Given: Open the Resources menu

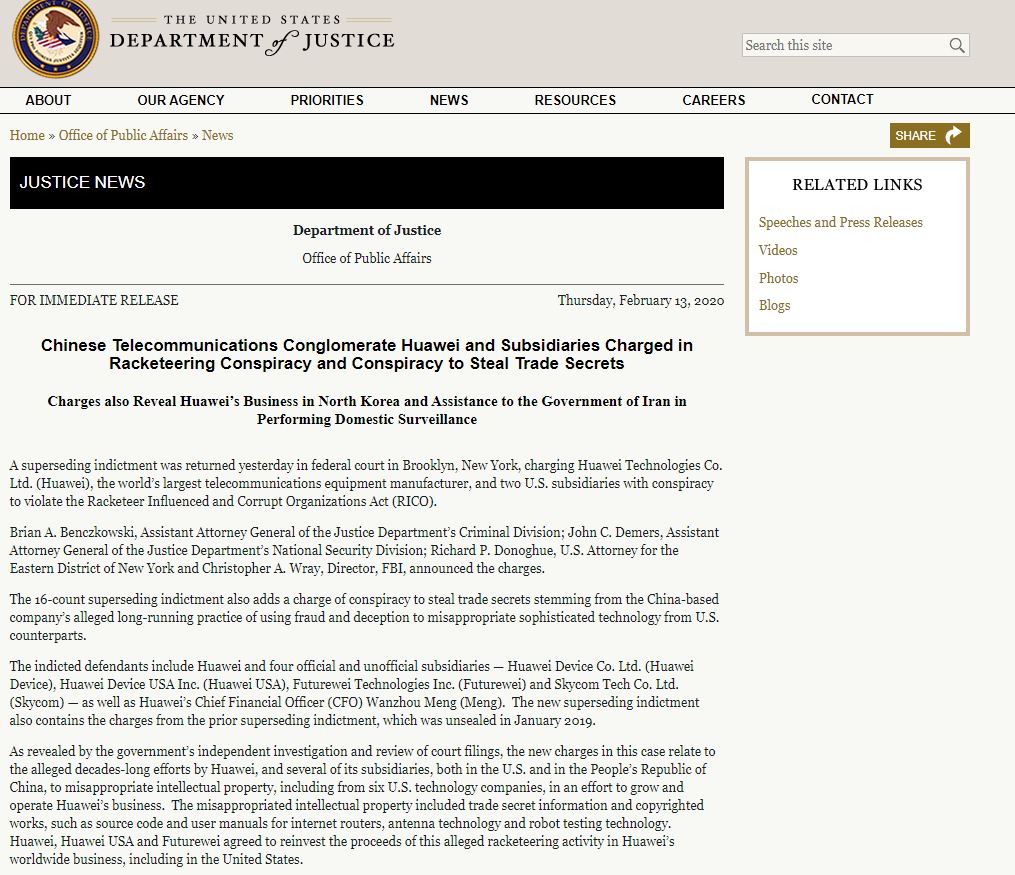Looking at the screenshot, I should pyautogui.click(x=575, y=100).
